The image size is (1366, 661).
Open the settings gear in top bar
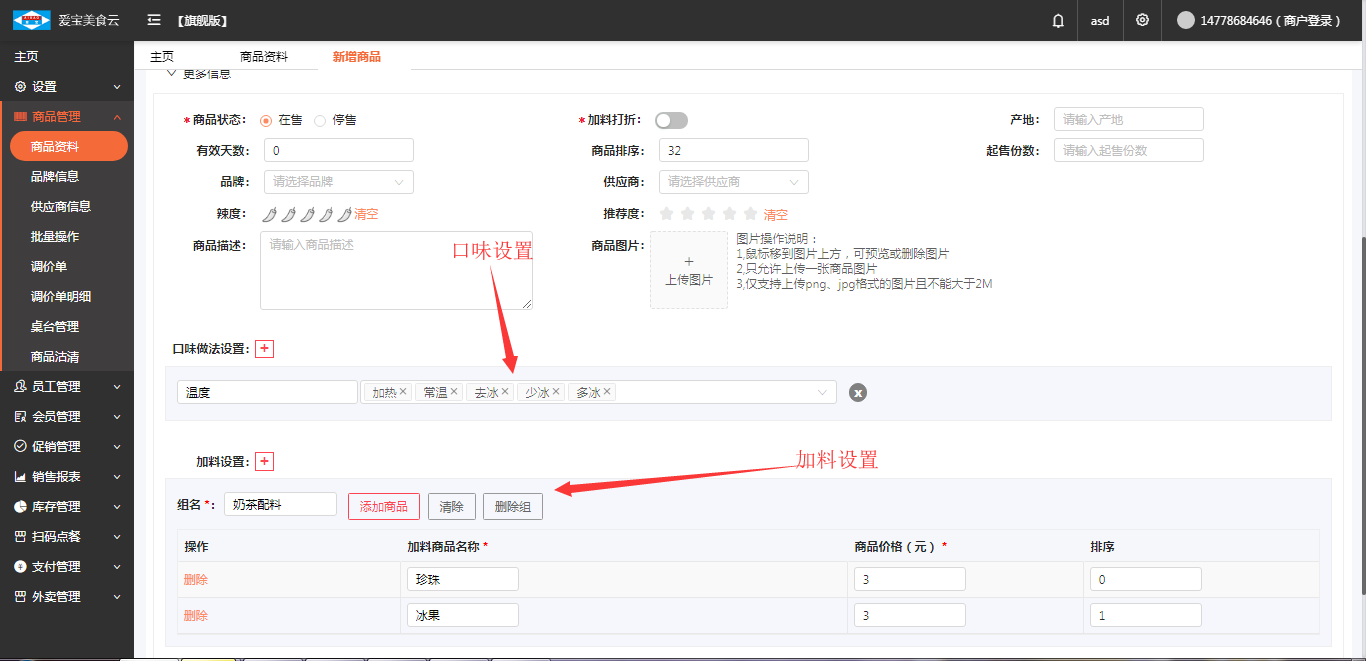click(1142, 21)
